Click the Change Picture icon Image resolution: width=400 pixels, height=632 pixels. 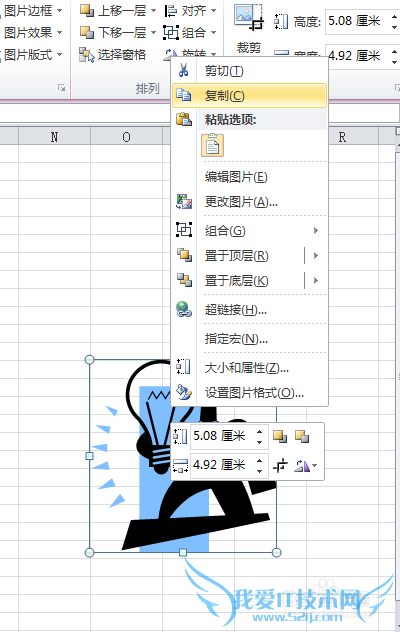pyautogui.click(x=184, y=202)
